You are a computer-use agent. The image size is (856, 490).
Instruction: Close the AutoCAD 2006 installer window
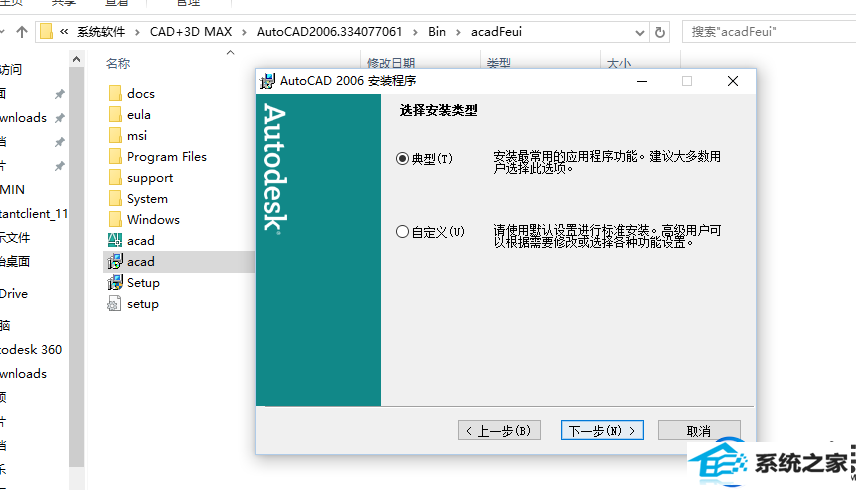tap(733, 81)
